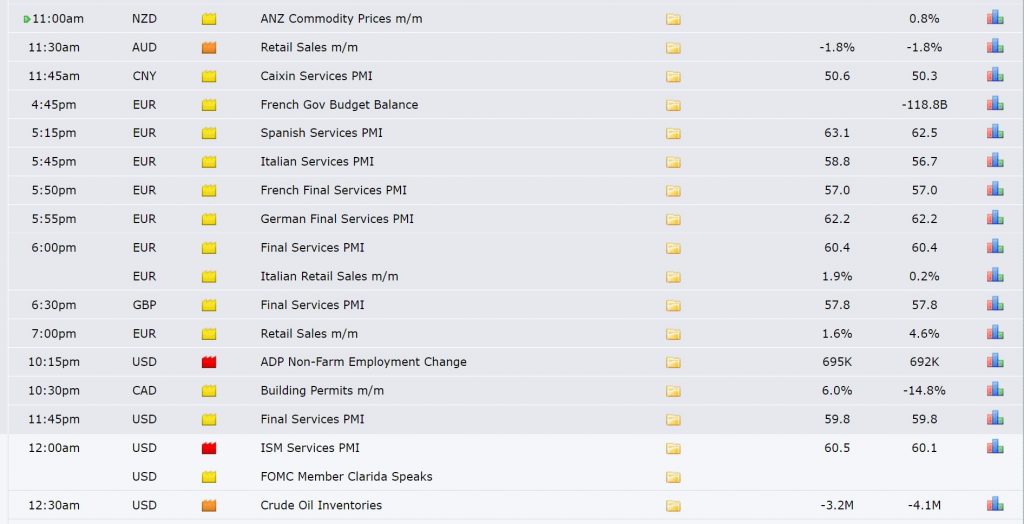Open detail folder for German Final Services PMI

point(673,219)
